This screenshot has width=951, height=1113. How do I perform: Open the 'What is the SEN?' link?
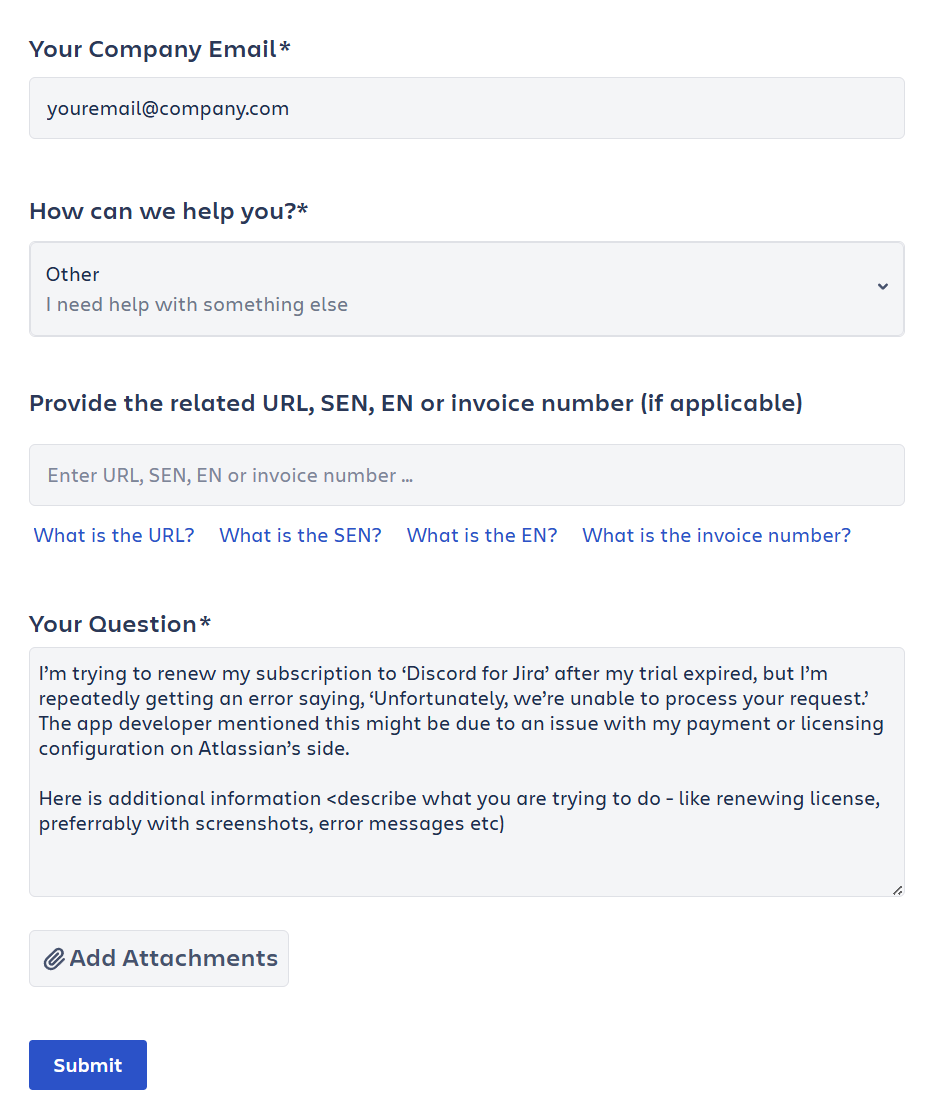pyautogui.click(x=300, y=535)
